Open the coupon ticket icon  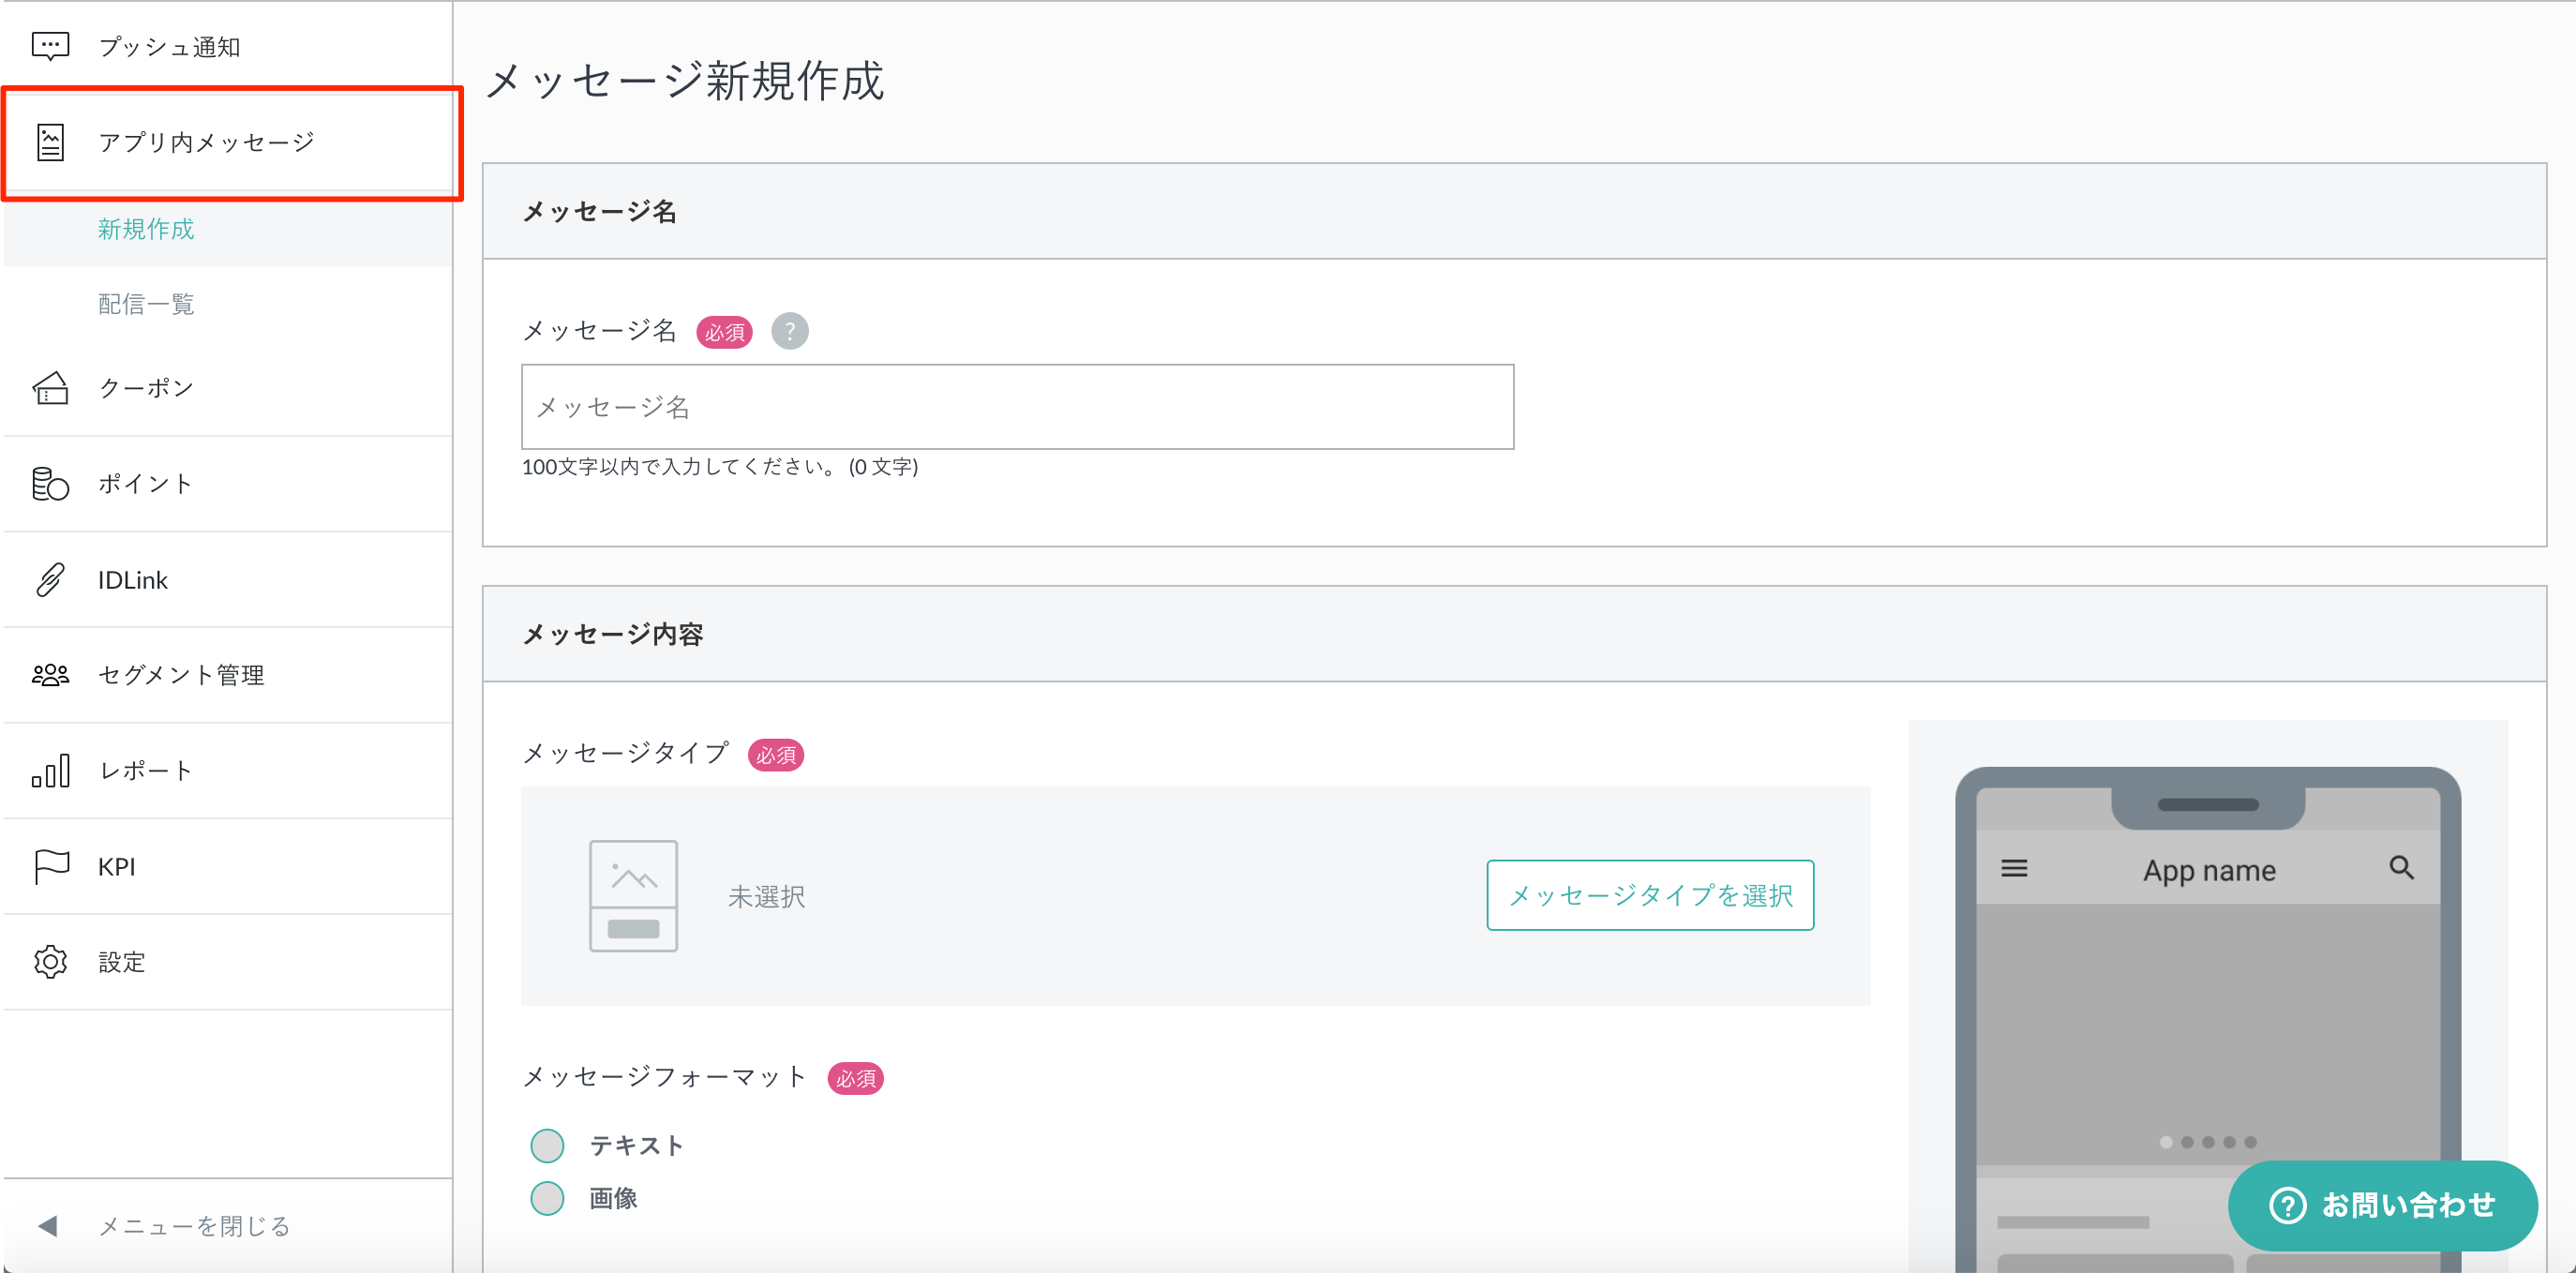point(50,388)
